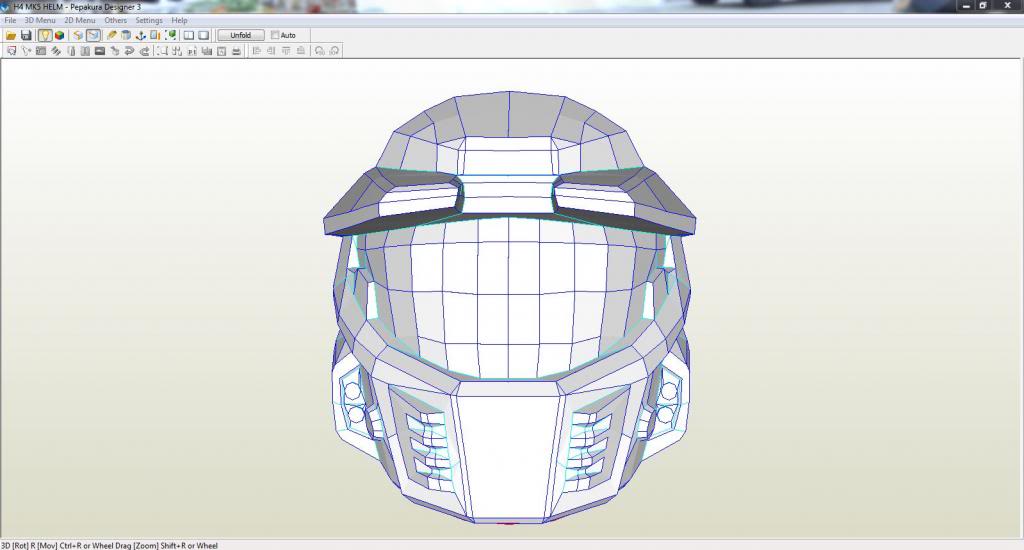Image resolution: width=1024 pixels, height=550 pixels.
Task: Click the left-curving arrow icon
Action: (129, 51)
